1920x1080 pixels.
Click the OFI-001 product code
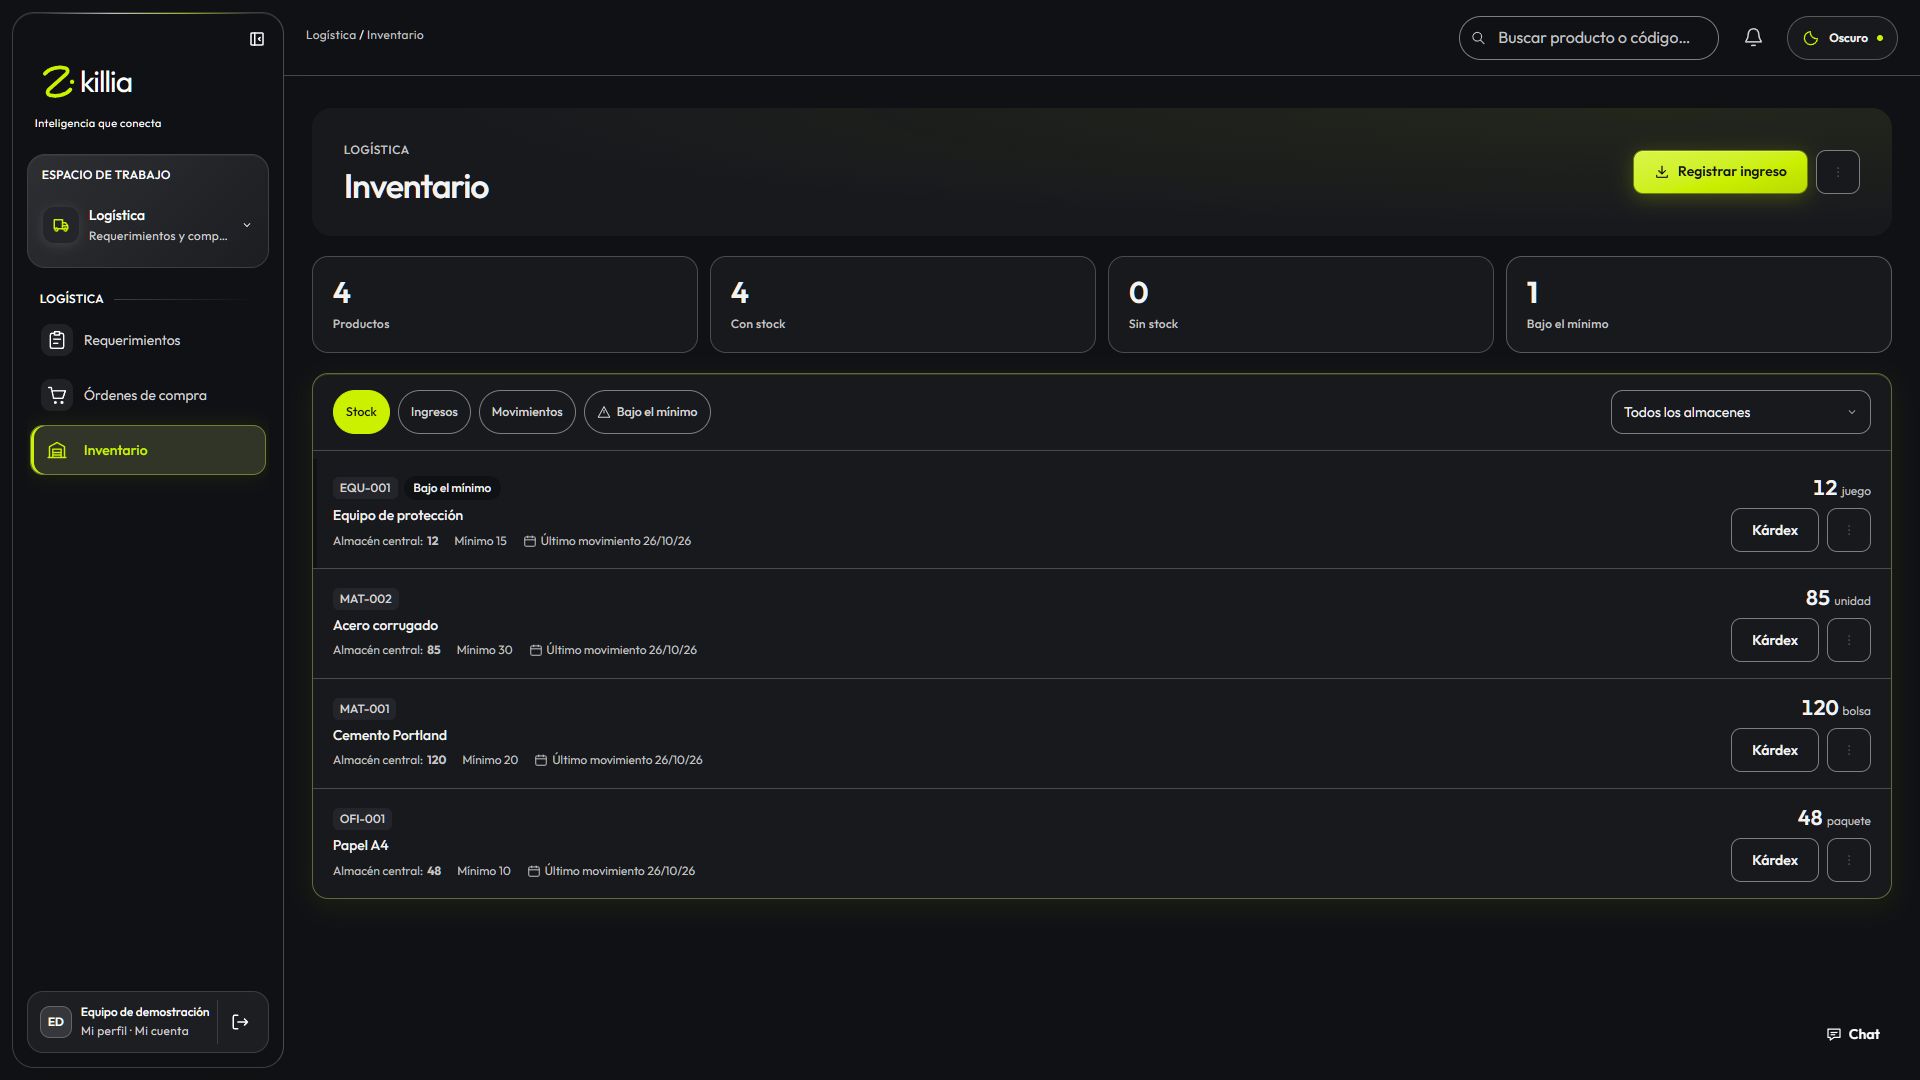pos(362,819)
